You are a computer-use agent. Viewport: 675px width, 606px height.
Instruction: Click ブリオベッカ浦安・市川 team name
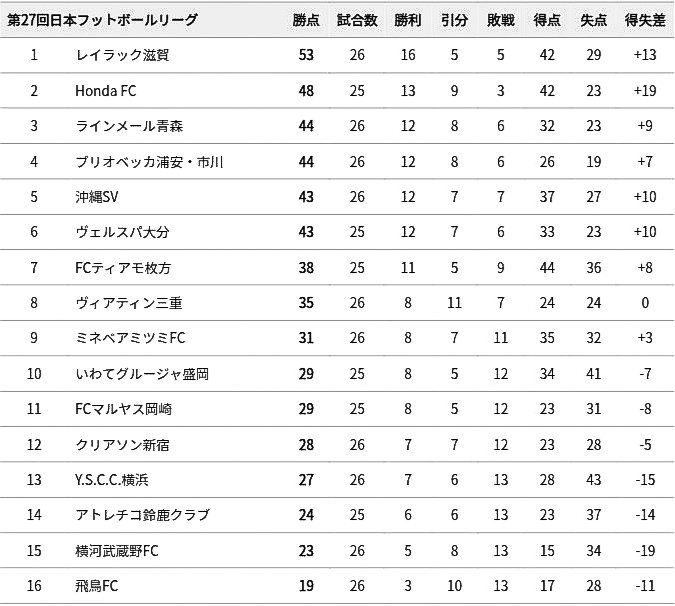[149, 162]
